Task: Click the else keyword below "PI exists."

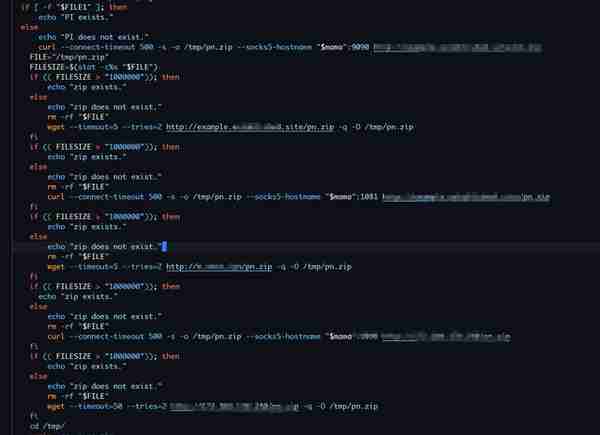Action: click(x=29, y=27)
